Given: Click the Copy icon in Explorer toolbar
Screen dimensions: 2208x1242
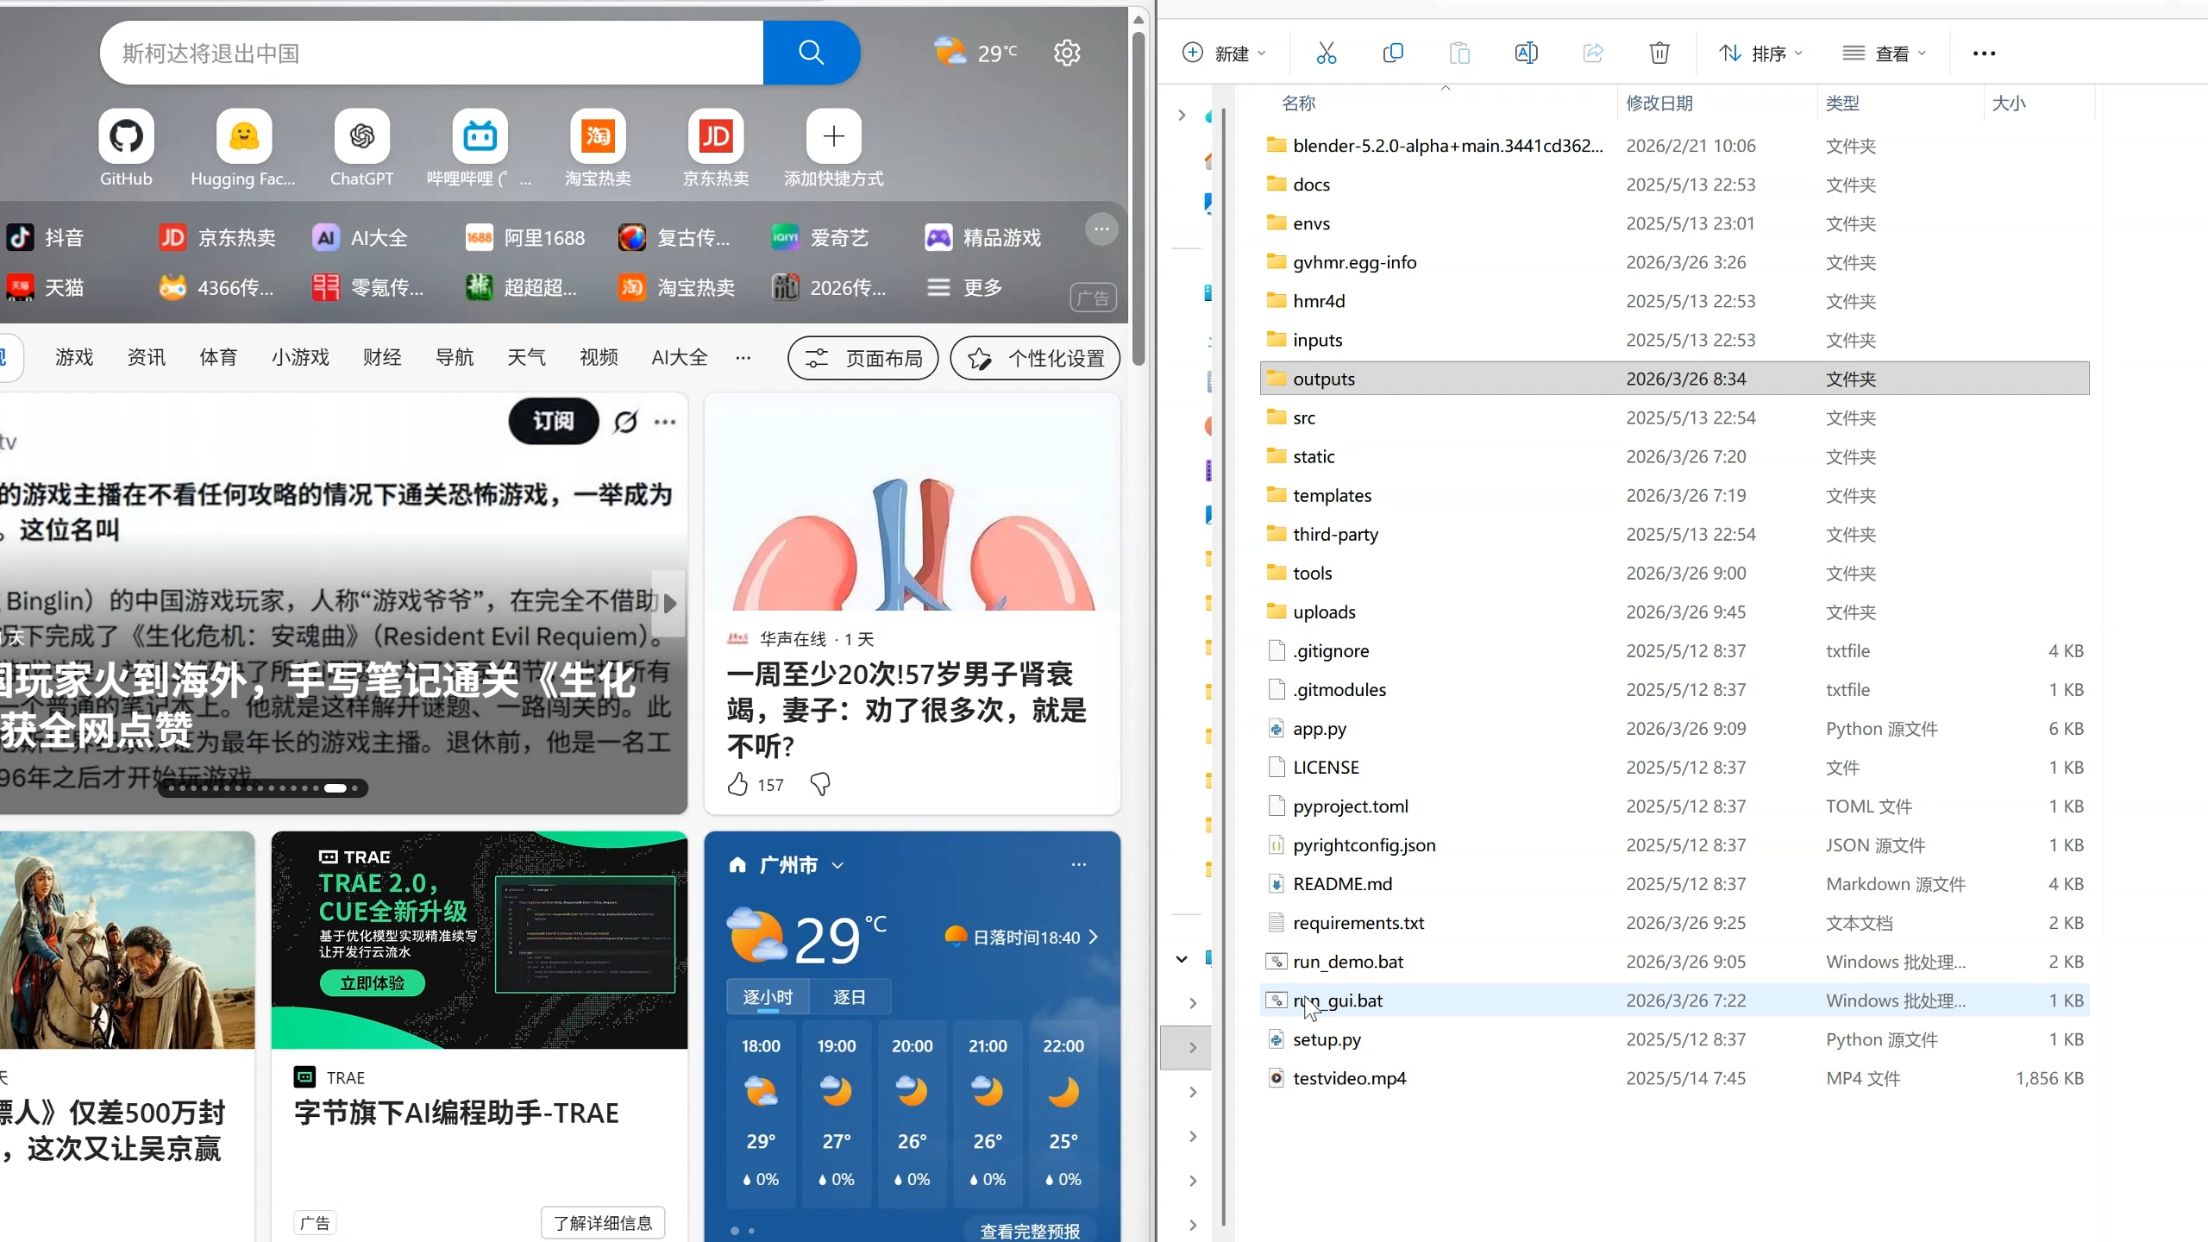Looking at the screenshot, I should (x=1392, y=53).
